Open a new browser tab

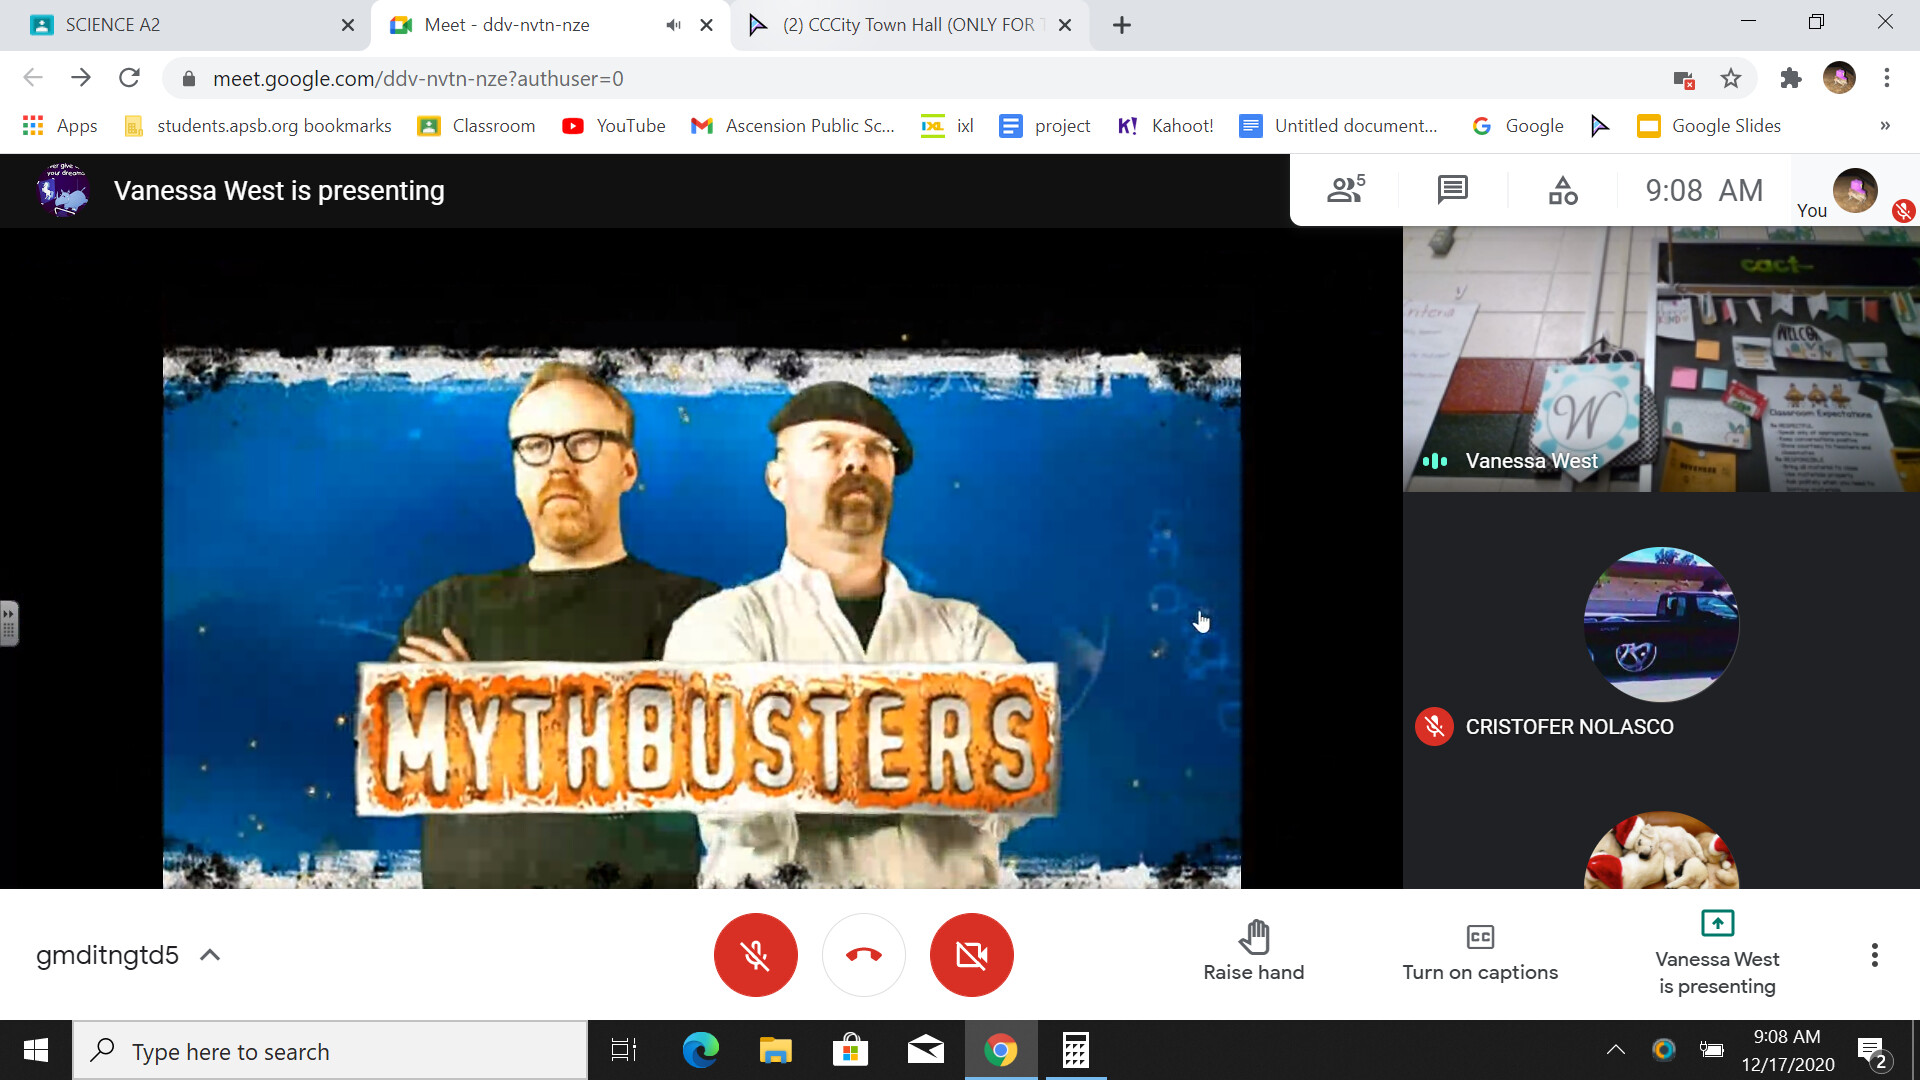(1122, 25)
